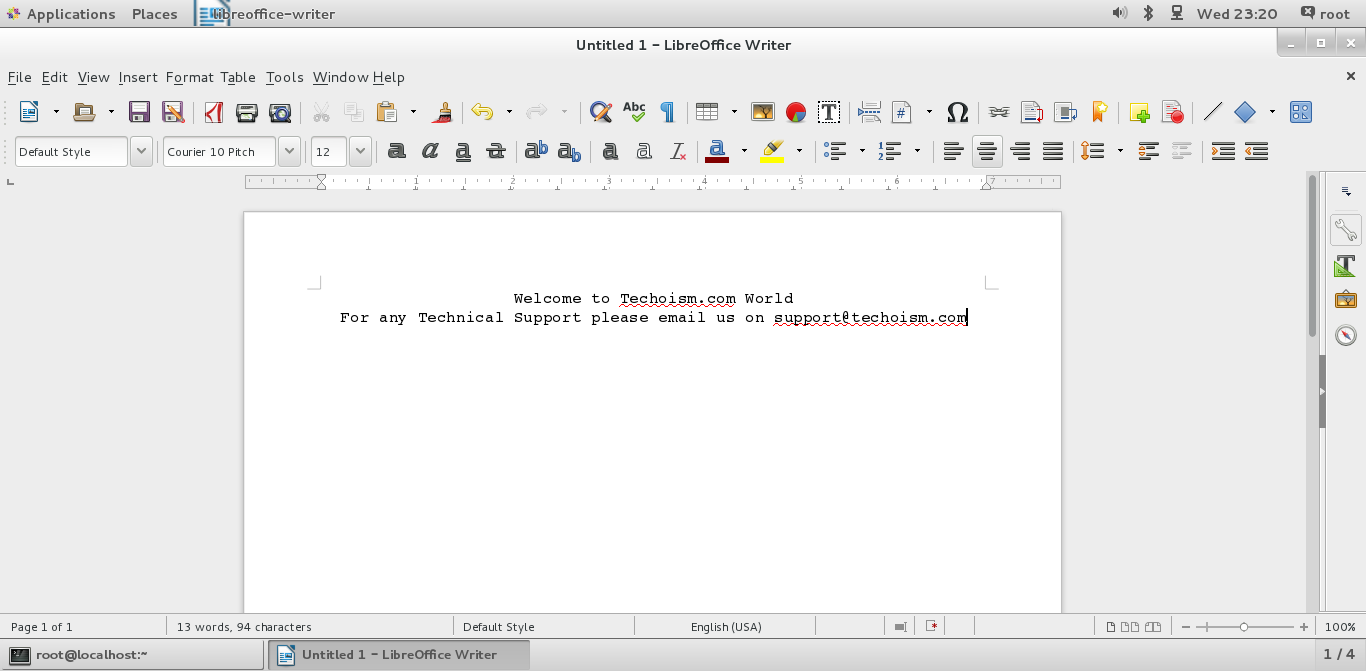Viewport: 1366px width, 671px height.
Task: Toggle Strikethrough formatting
Action: [496, 151]
